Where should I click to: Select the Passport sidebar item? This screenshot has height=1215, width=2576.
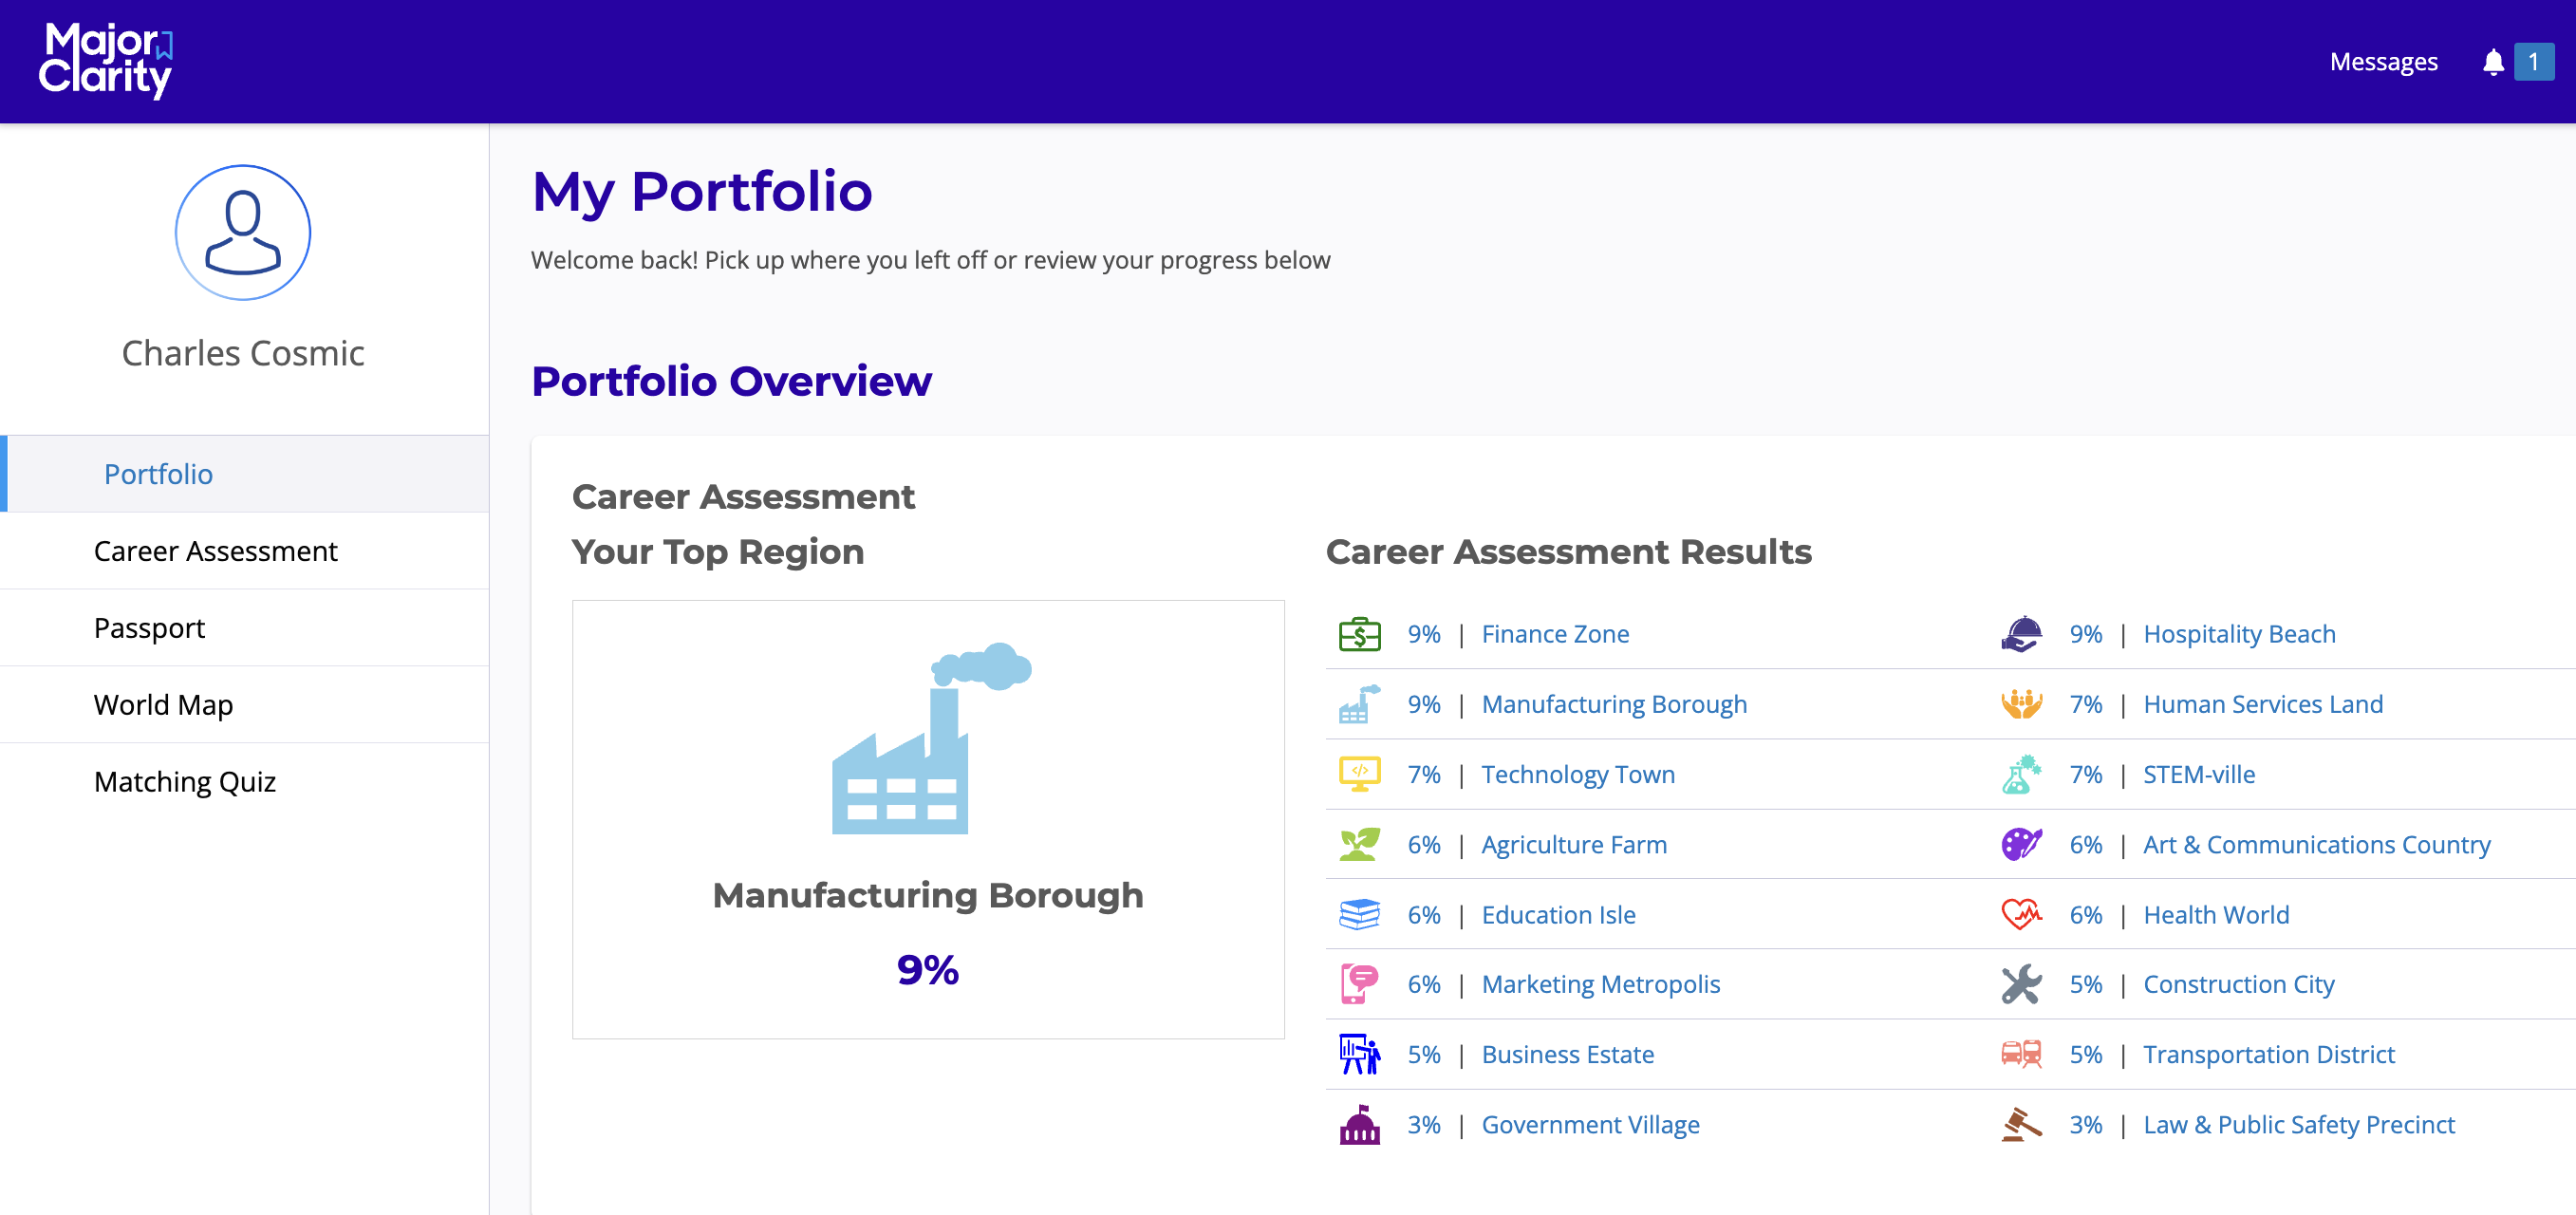click(x=149, y=628)
